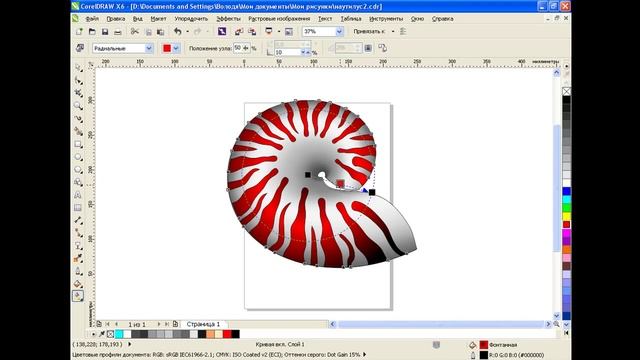Undo the last action with the arrow icon
Screen dimensions: 640x360
[x=178, y=31]
